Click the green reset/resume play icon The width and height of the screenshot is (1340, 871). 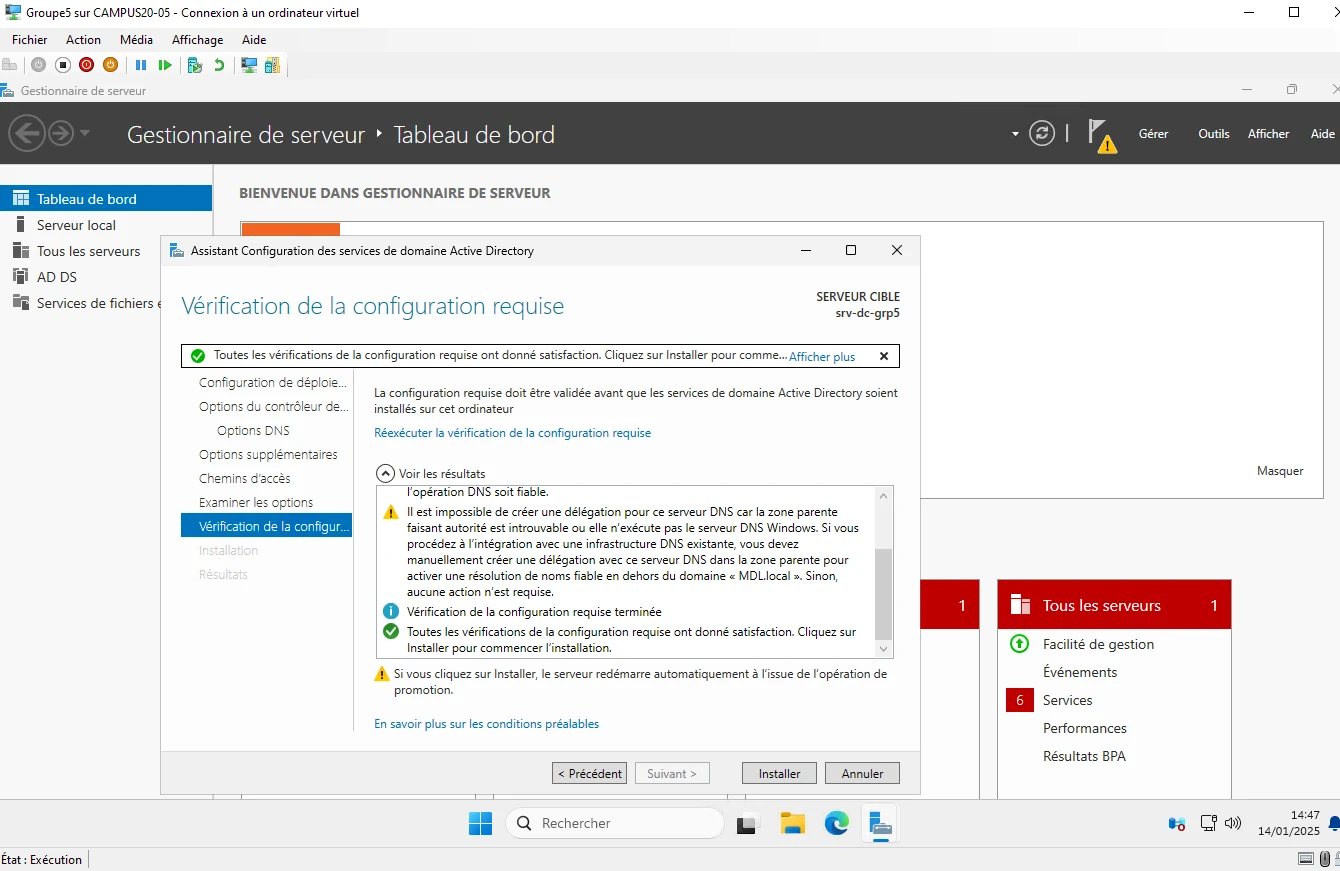point(165,65)
